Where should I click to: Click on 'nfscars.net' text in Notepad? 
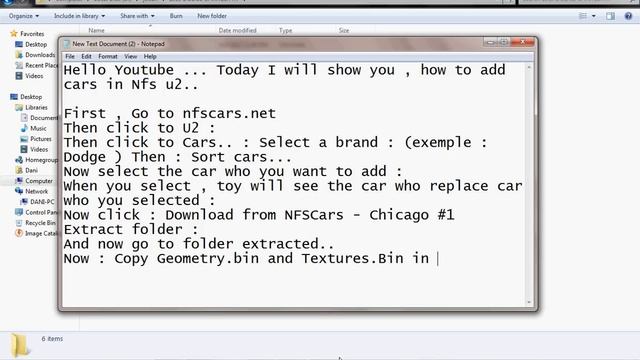coord(229,113)
